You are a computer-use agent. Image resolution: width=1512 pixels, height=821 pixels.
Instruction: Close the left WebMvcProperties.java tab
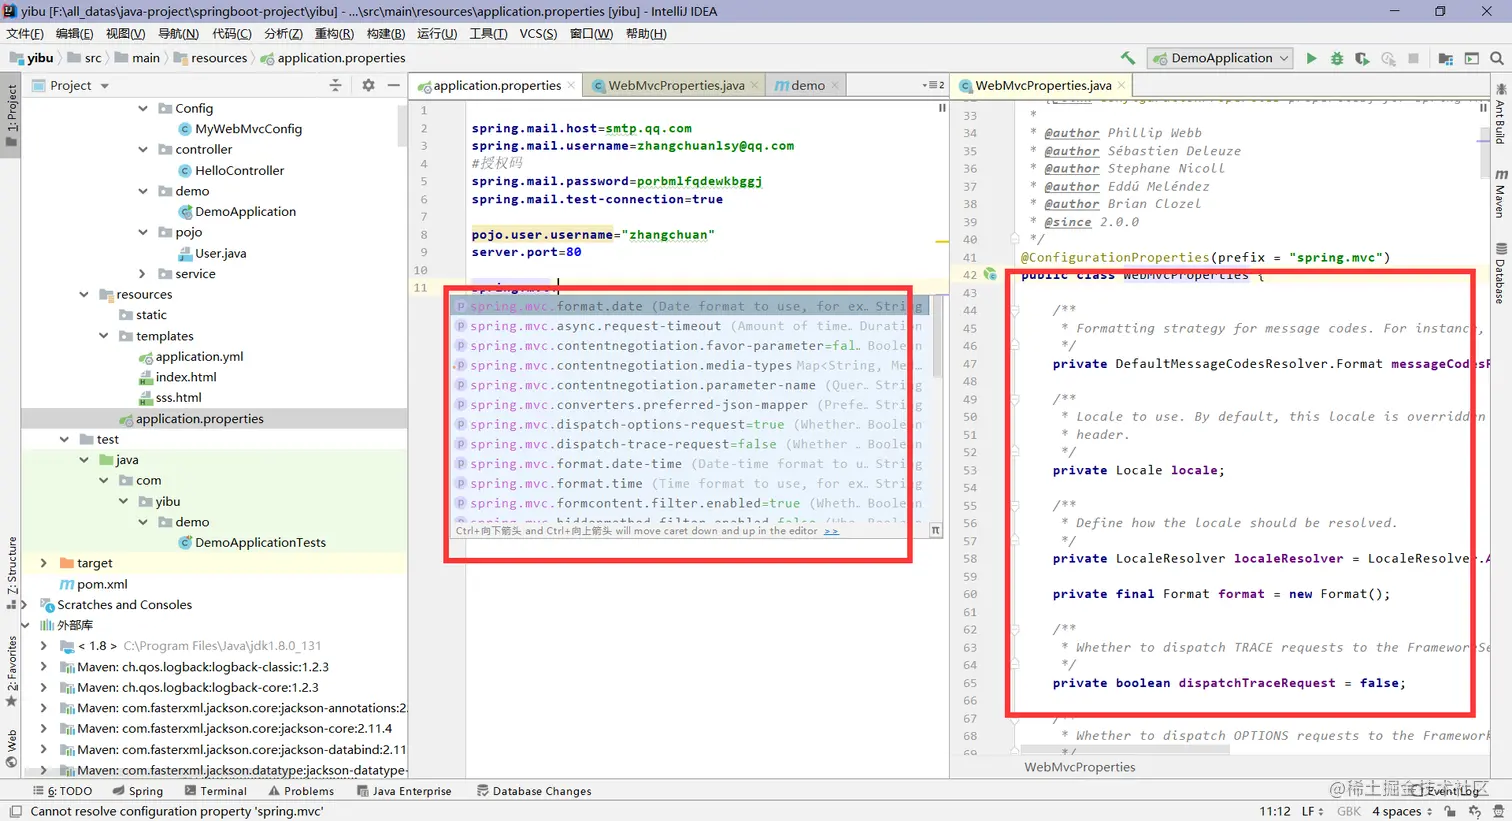pos(754,85)
